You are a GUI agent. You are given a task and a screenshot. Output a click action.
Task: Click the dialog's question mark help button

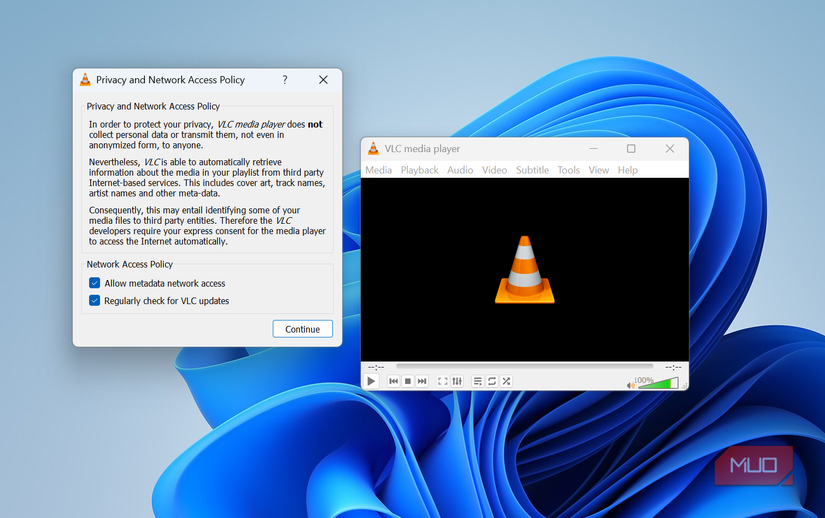tap(285, 79)
